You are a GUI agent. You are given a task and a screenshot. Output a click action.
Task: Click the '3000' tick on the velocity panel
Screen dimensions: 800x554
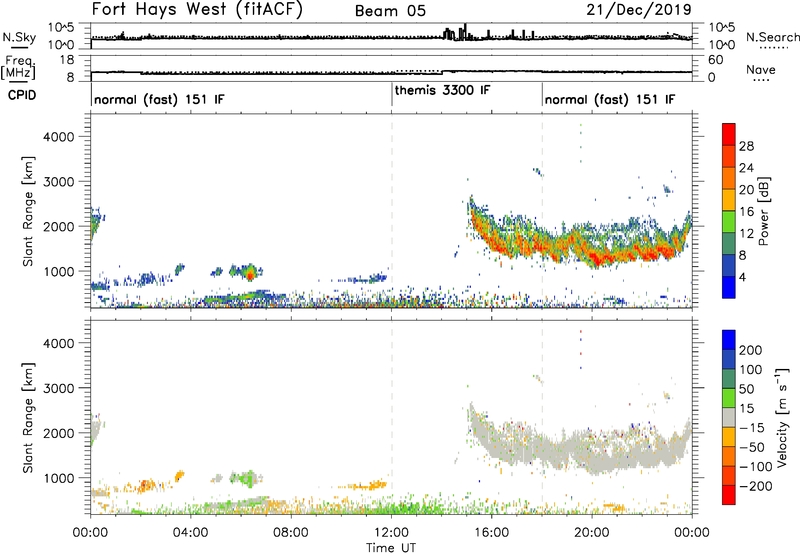click(59, 388)
